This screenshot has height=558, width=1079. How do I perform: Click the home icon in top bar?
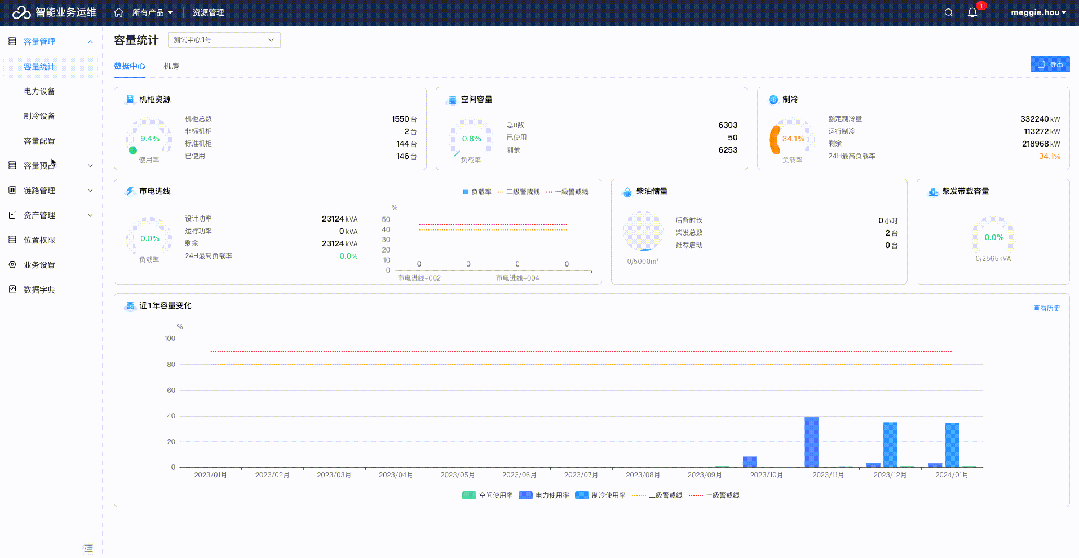tap(119, 12)
